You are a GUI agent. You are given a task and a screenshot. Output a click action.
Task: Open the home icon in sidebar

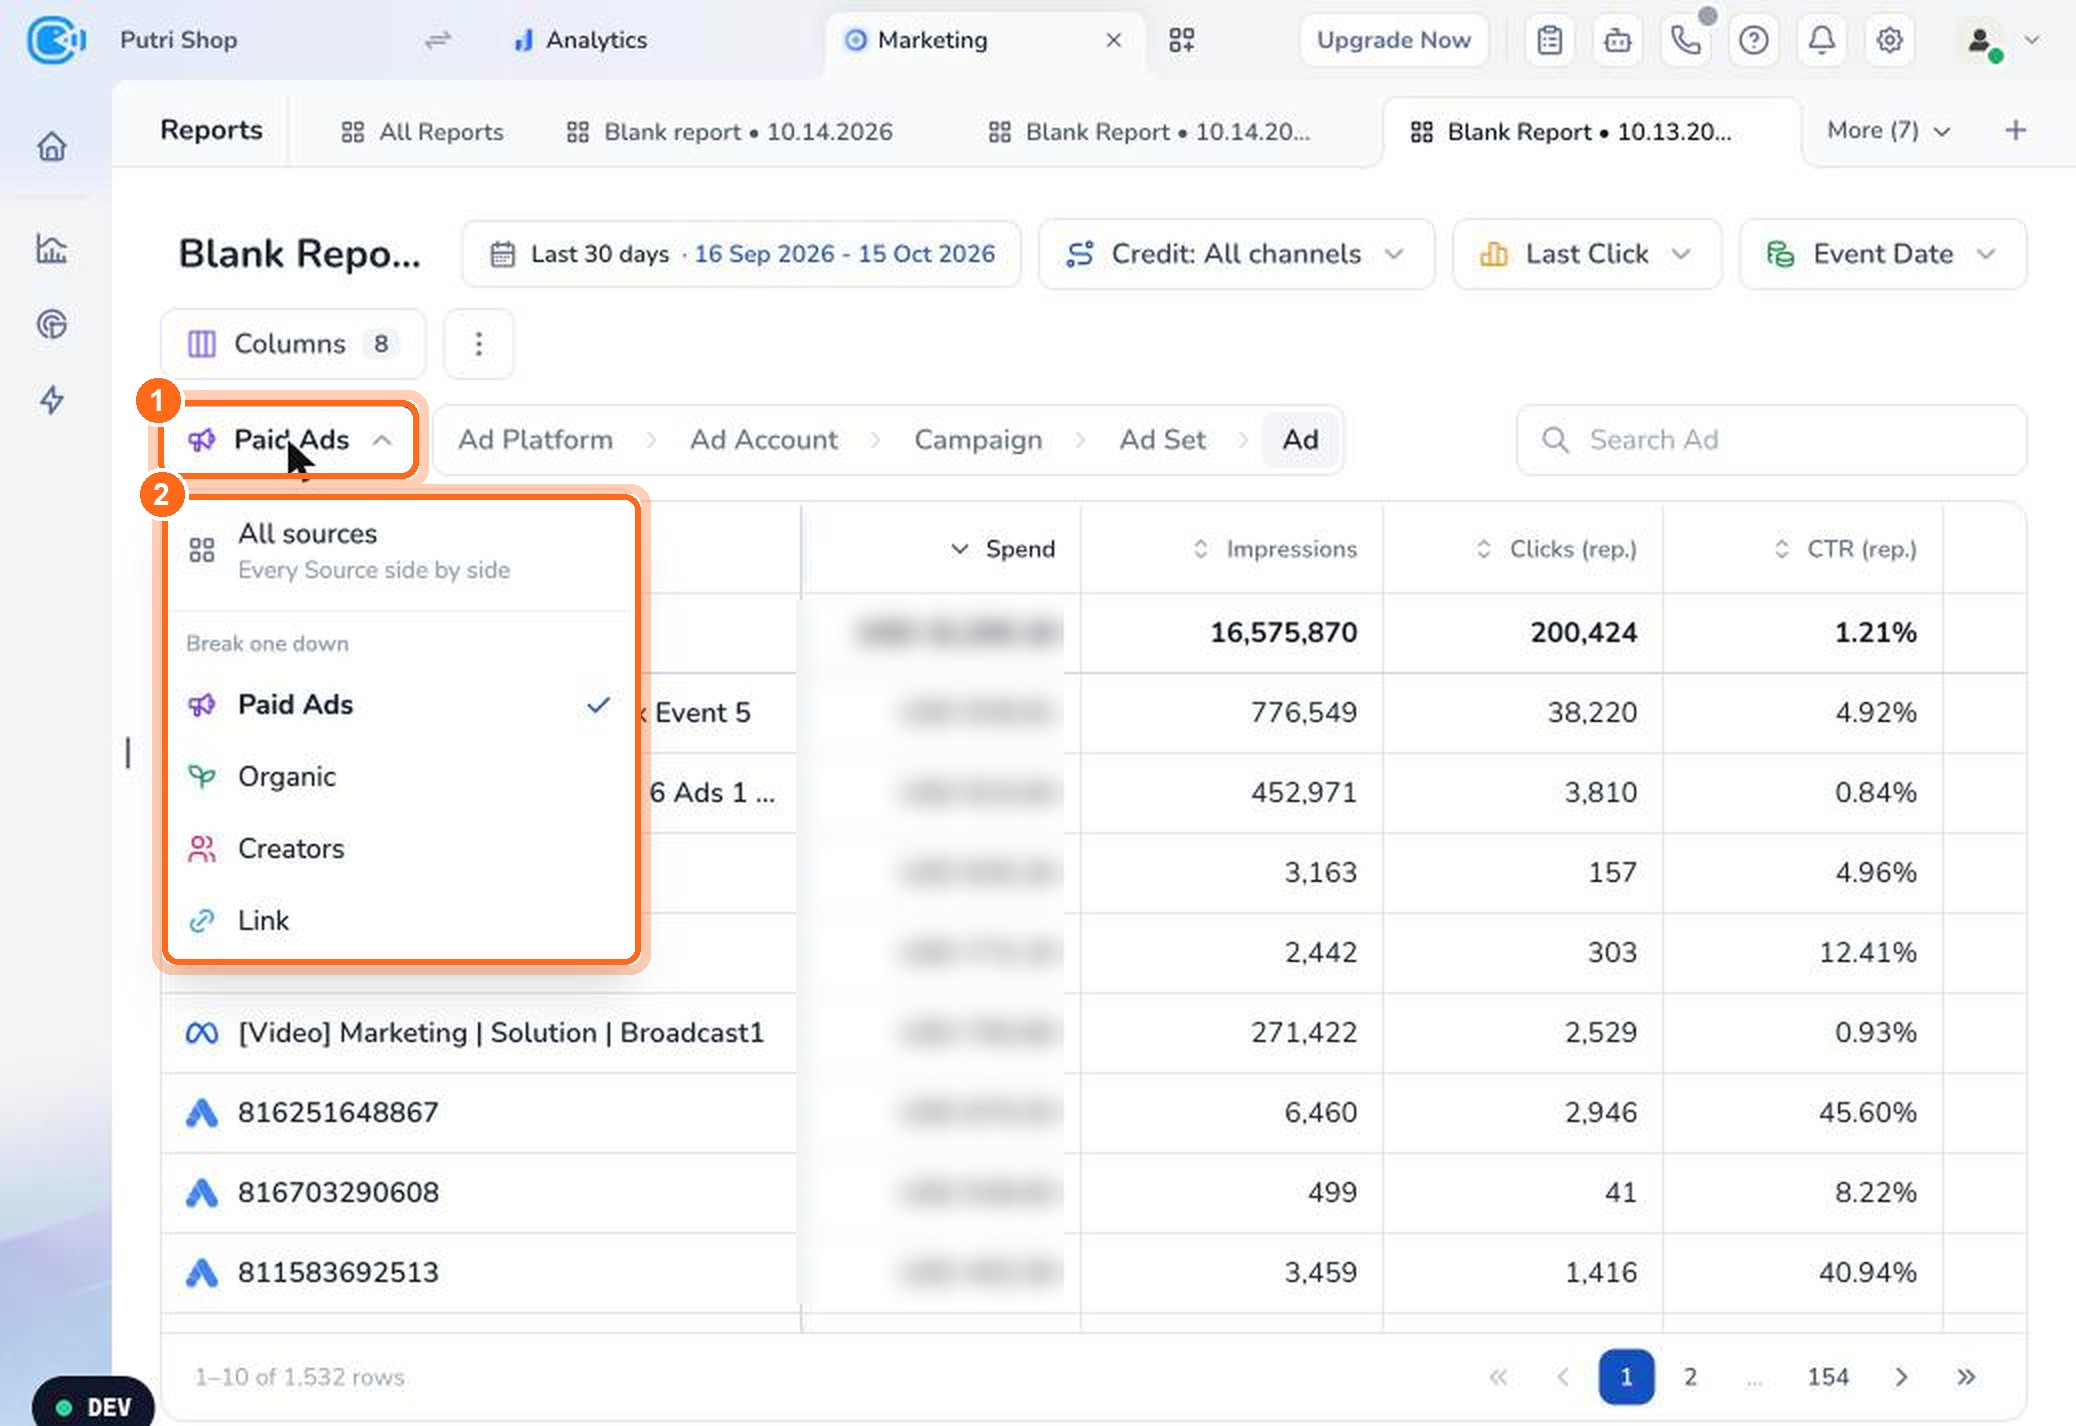coord(52,147)
